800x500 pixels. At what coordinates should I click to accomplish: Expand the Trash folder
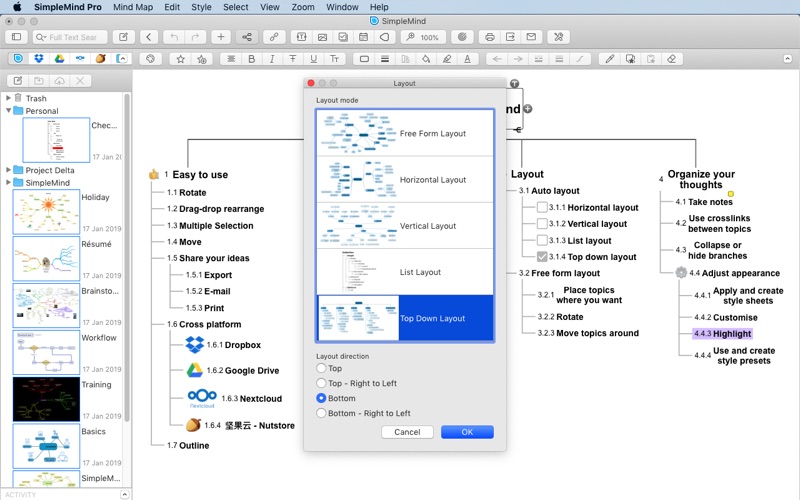[8, 97]
